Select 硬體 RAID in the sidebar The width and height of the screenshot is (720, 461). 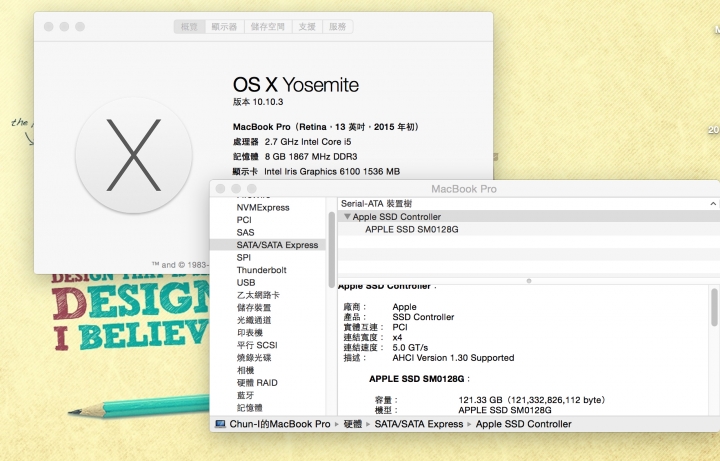click(257, 382)
